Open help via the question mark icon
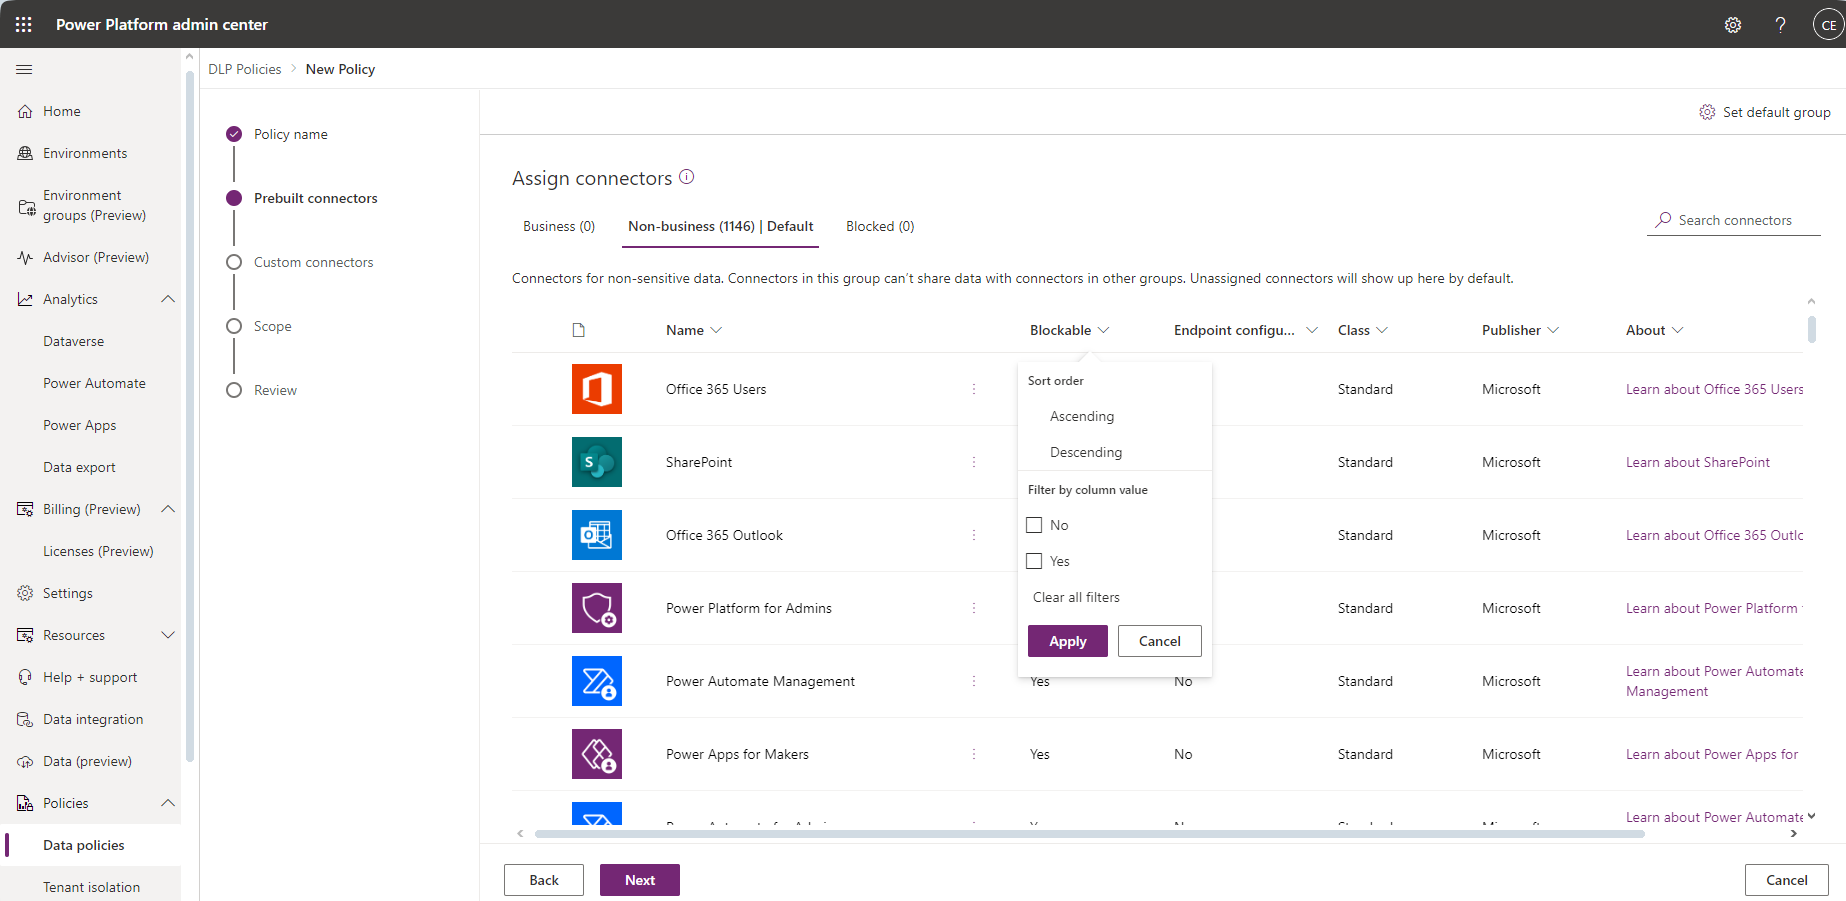1846x901 pixels. pyautogui.click(x=1781, y=24)
